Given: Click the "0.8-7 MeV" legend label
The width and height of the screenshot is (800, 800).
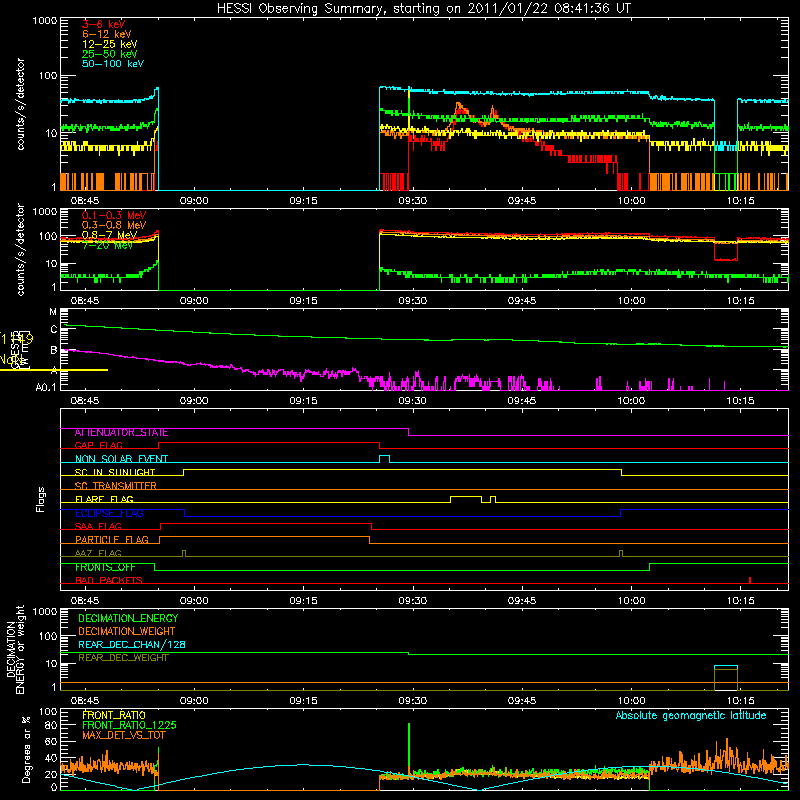Looking at the screenshot, I should pyautogui.click(x=109, y=235).
